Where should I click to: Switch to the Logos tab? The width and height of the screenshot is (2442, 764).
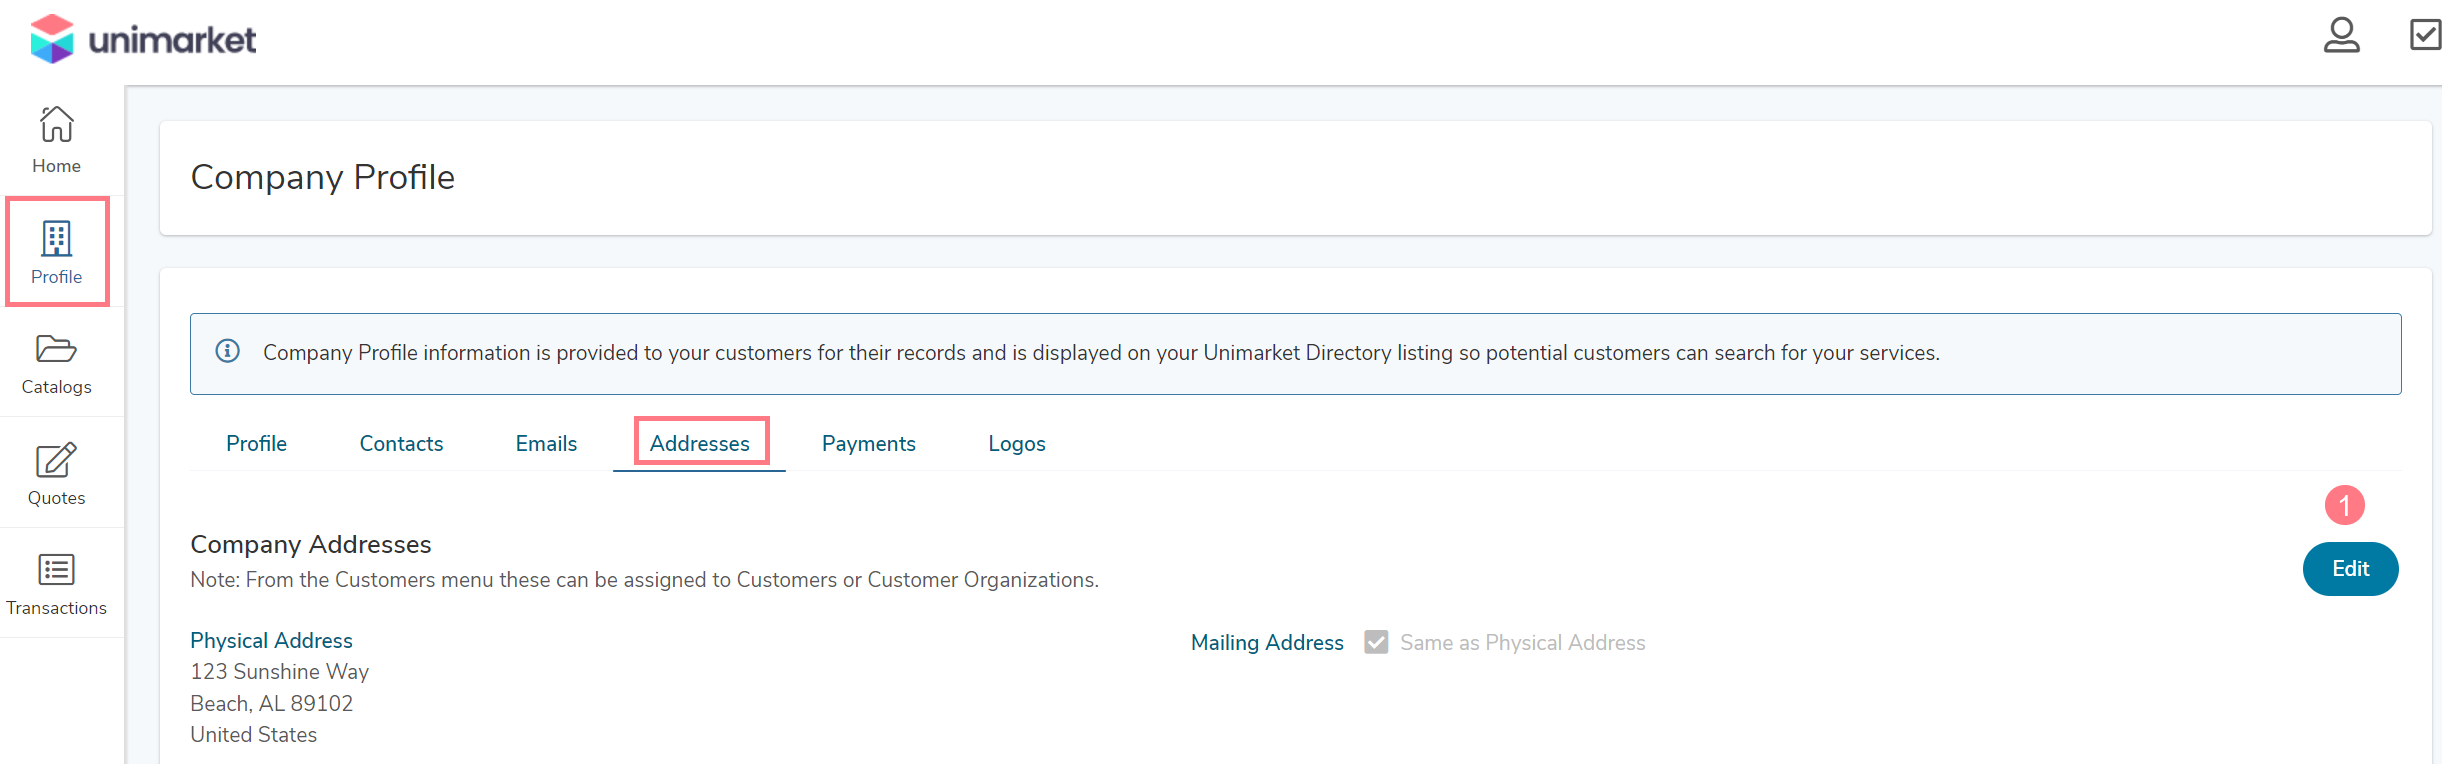(x=1017, y=444)
